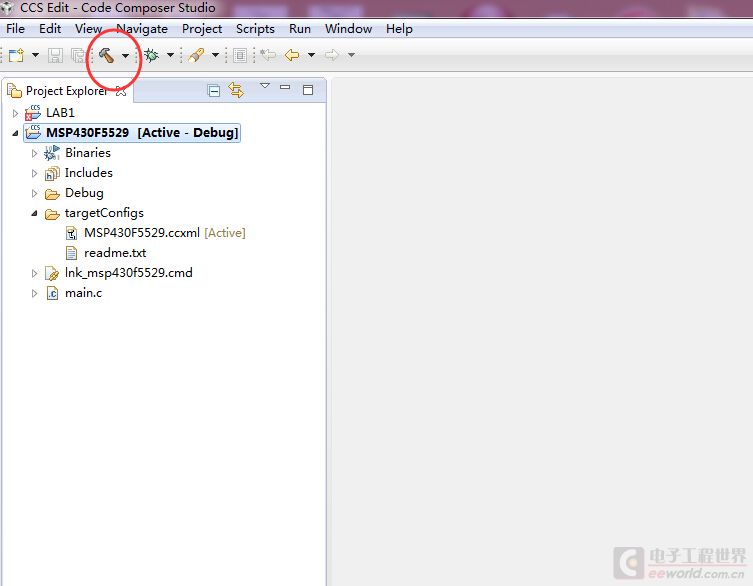Click the targetConfigs folder icon

click(x=52, y=214)
